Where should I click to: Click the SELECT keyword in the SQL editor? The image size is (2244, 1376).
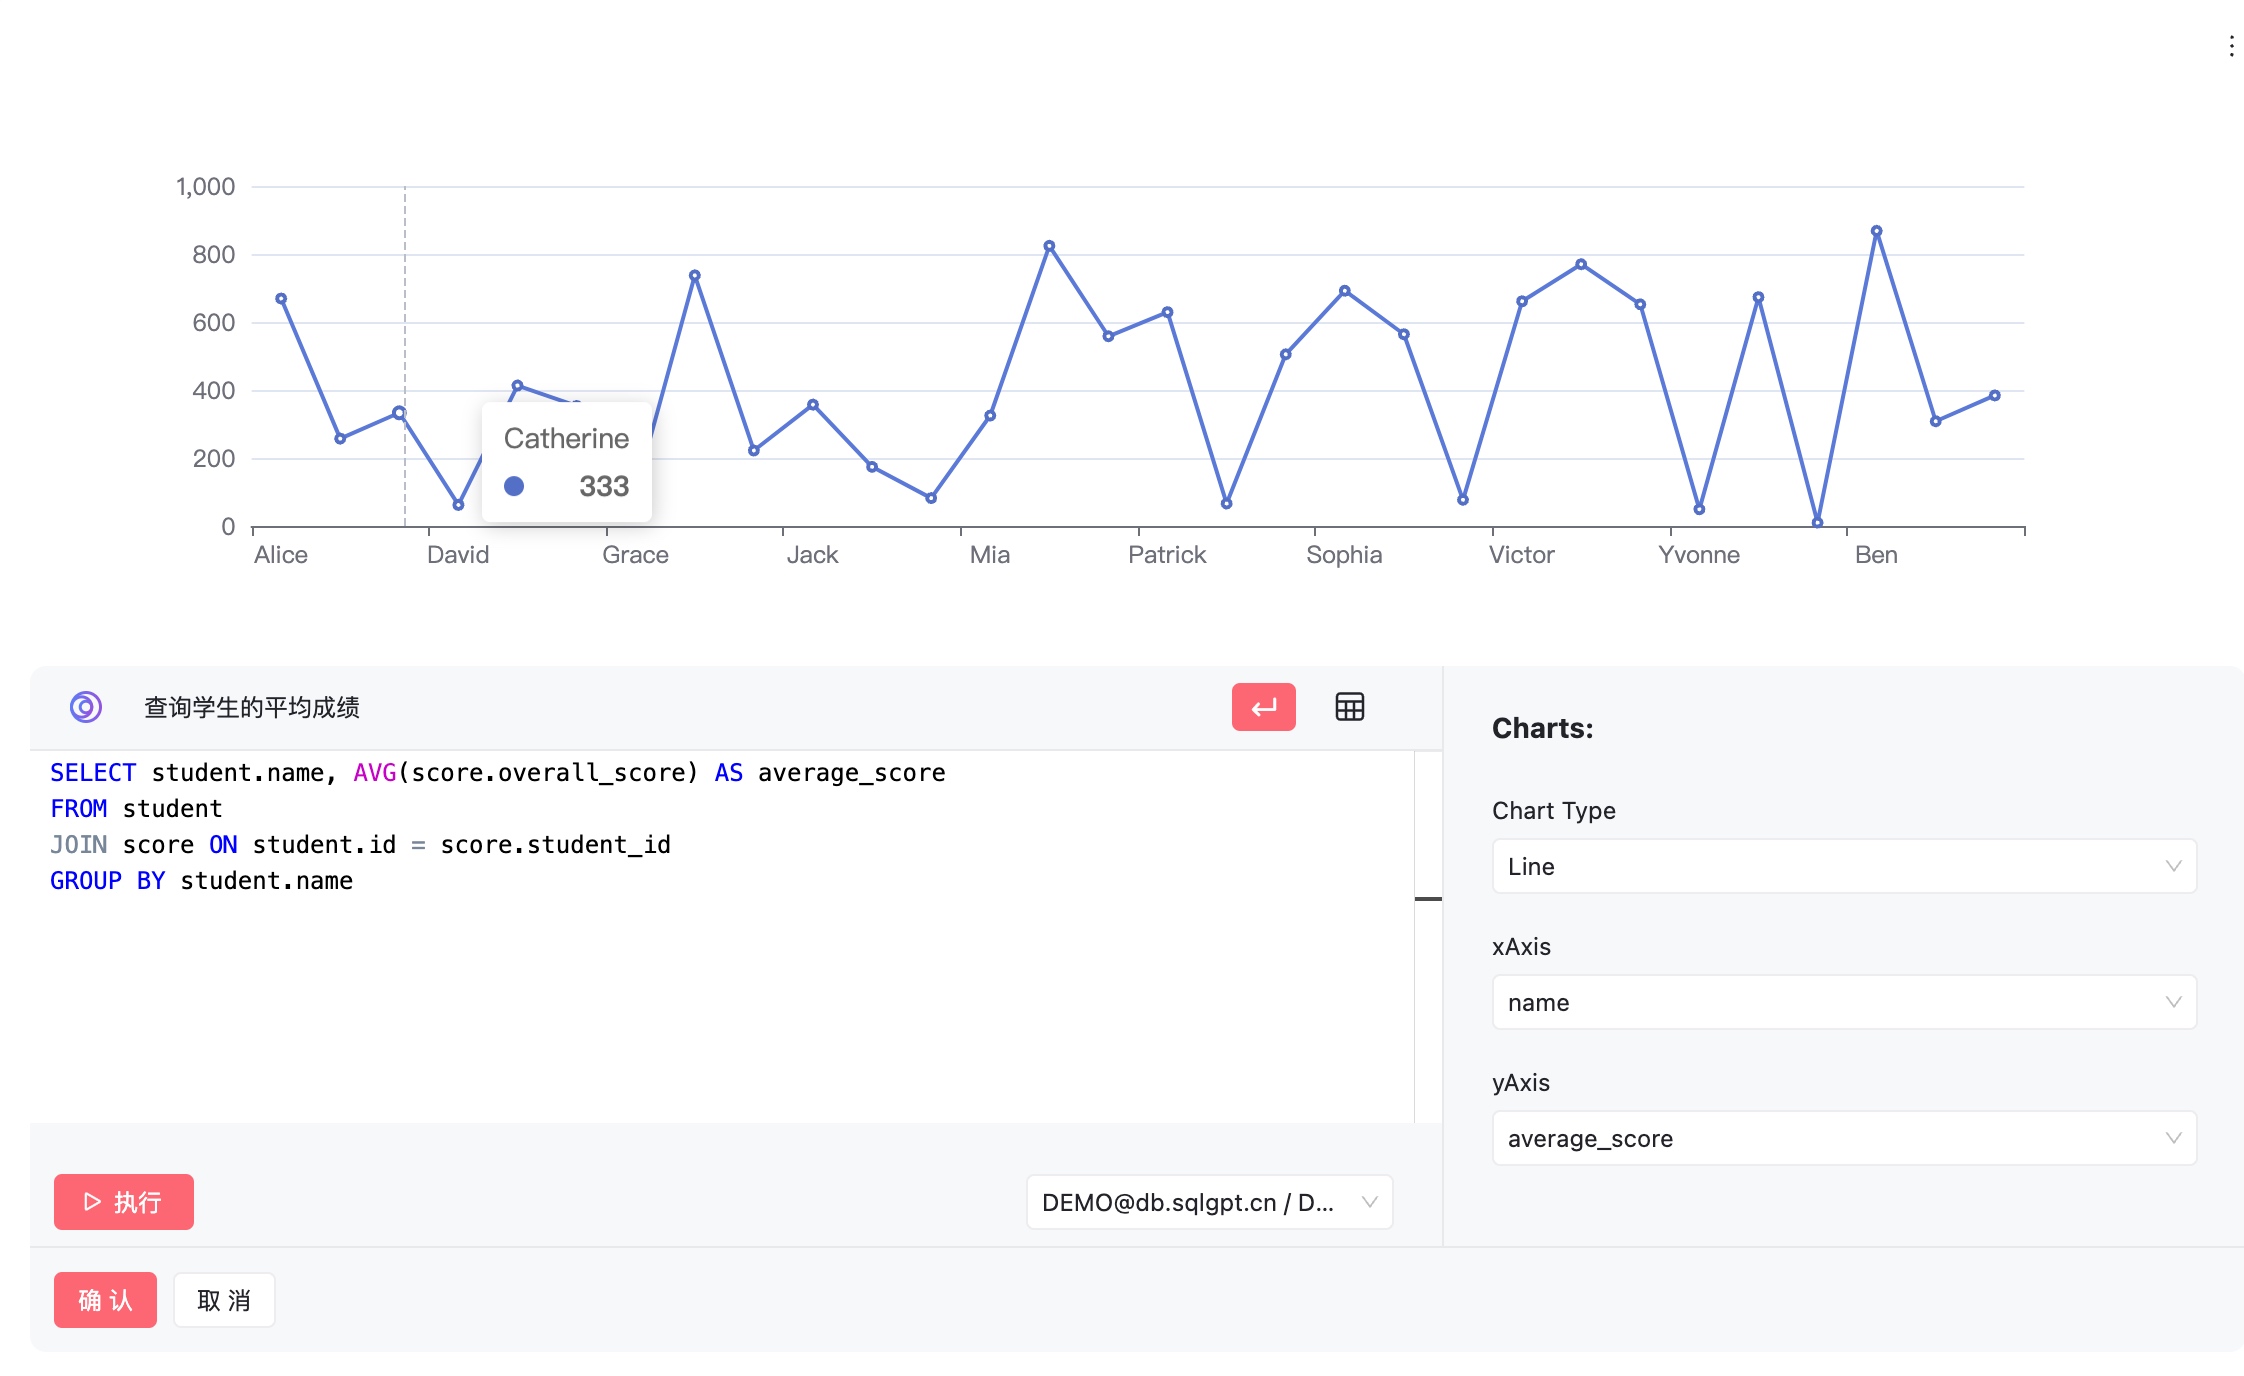pyautogui.click(x=93, y=773)
